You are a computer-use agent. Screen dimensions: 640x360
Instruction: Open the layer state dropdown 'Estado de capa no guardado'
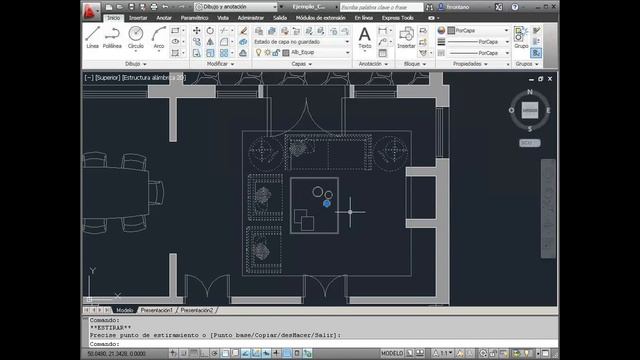[x=302, y=42]
